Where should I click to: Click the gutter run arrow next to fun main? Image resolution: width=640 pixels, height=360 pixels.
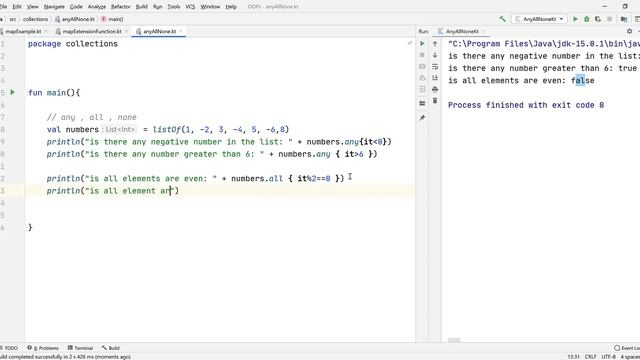(x=13, y=92)
